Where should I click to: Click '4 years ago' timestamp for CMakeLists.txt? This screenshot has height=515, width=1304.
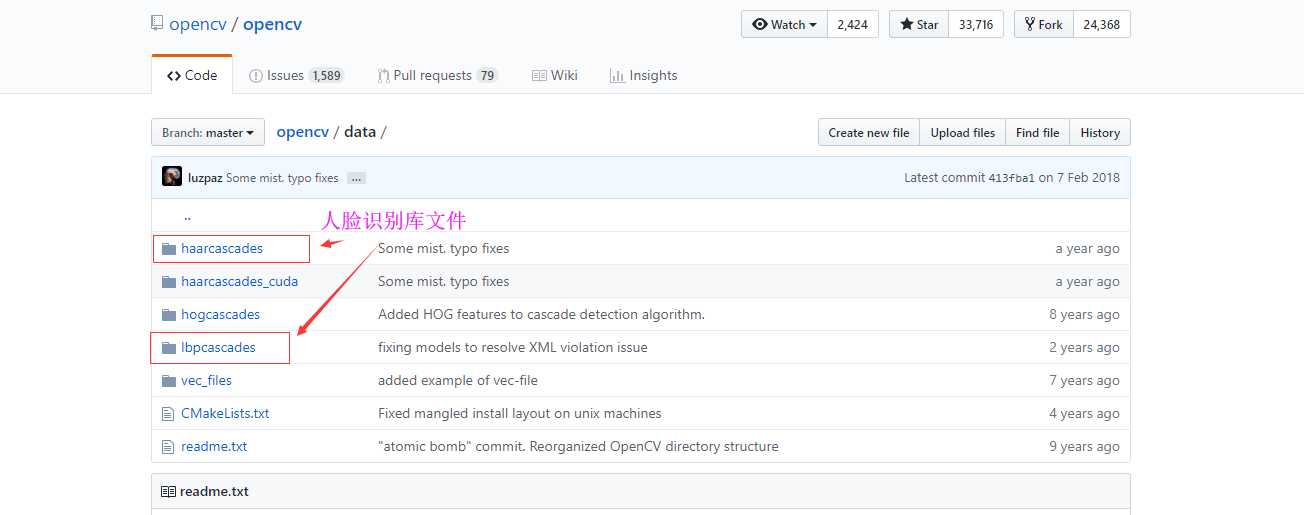1084,413
